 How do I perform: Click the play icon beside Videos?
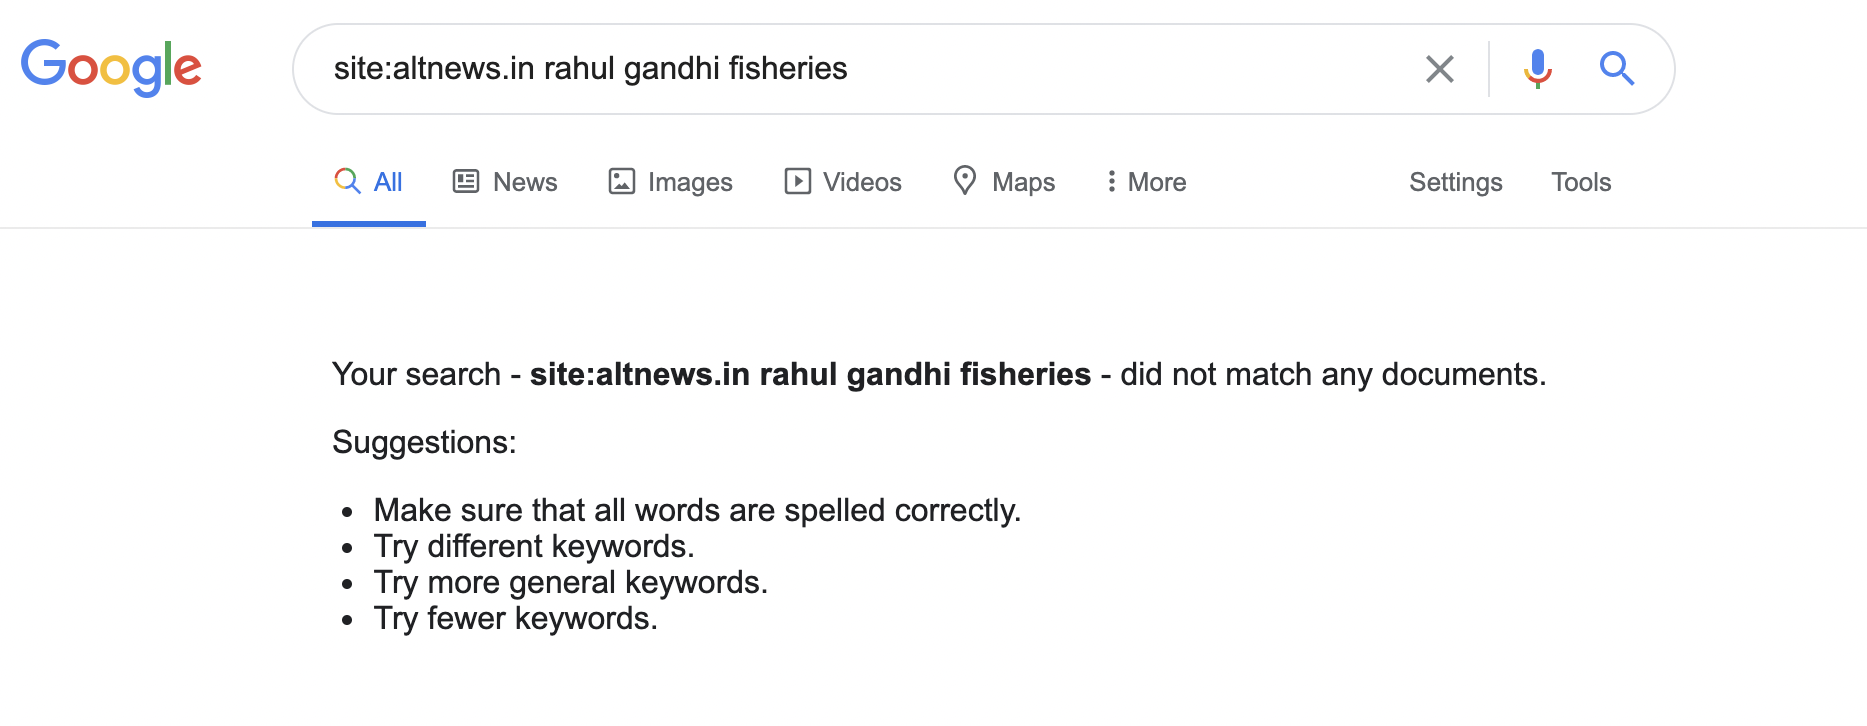point(797,181)
